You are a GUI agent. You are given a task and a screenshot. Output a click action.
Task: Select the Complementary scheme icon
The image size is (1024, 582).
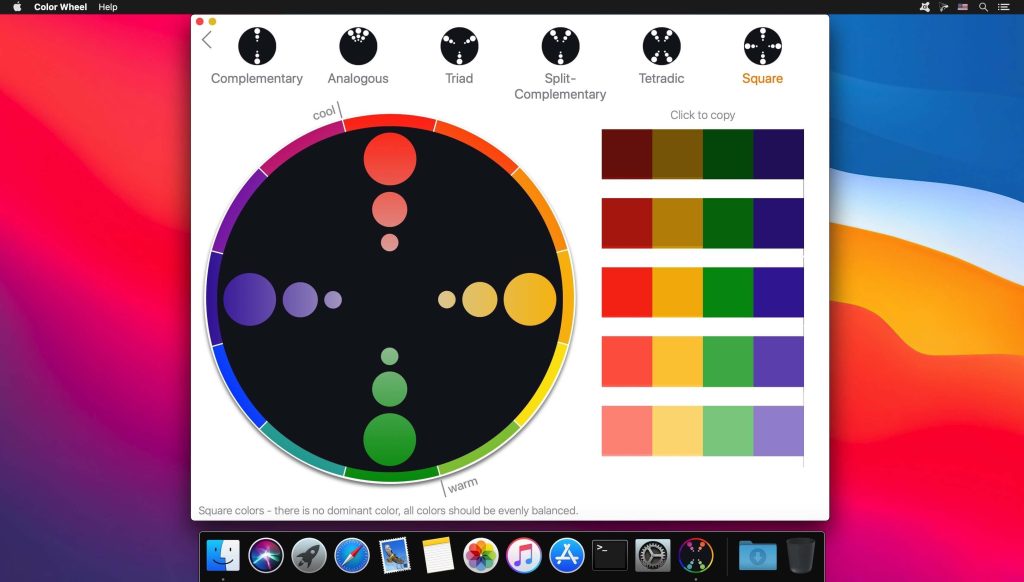[257, 46]
